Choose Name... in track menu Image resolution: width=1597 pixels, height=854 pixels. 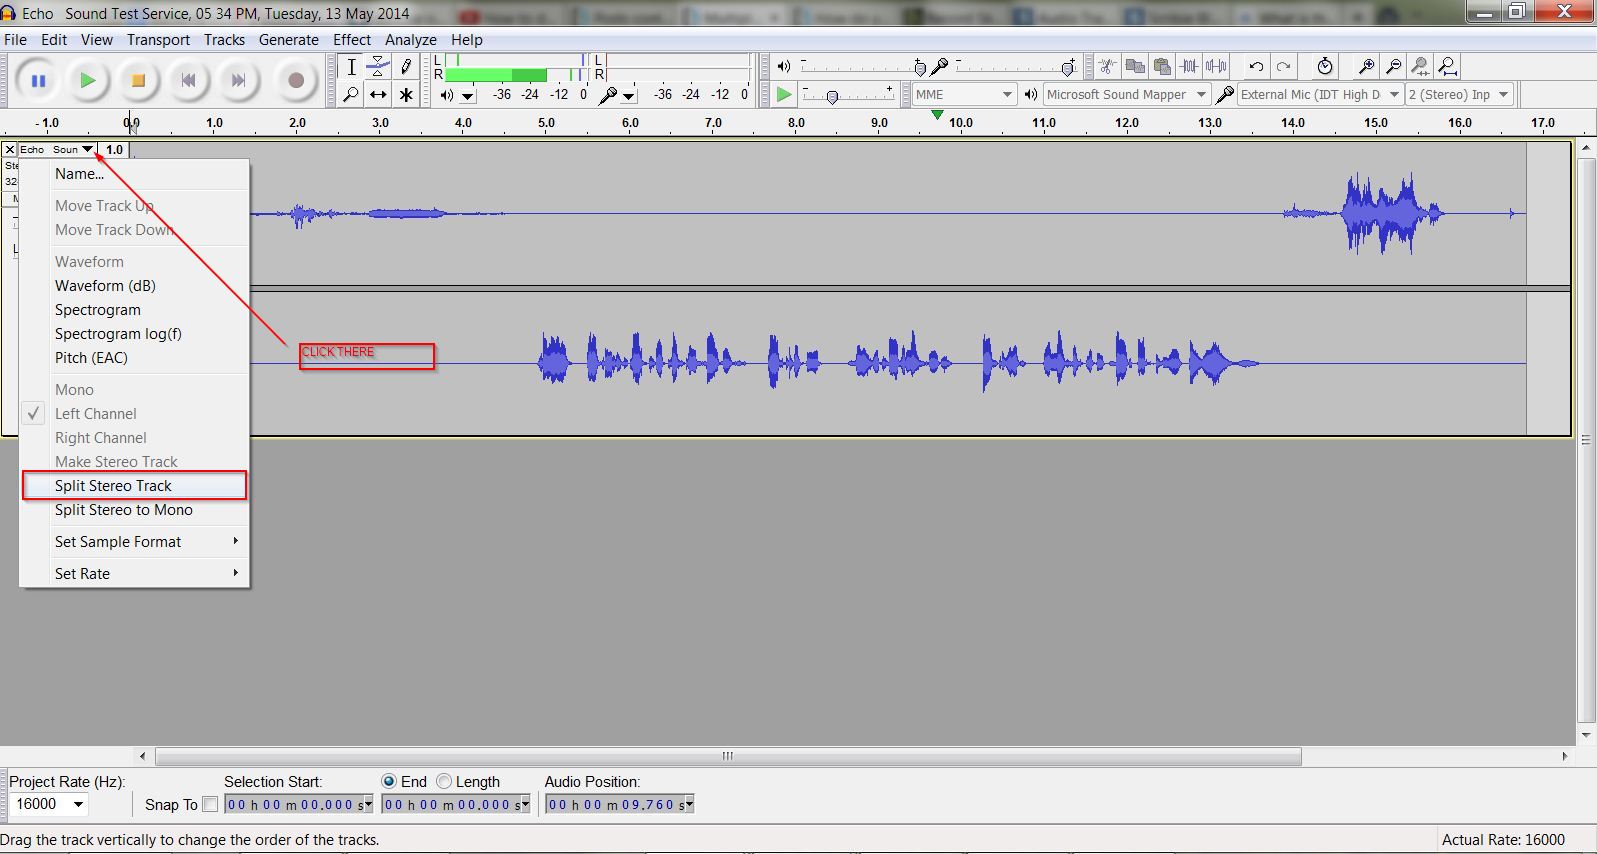click(x=134, y=173)
